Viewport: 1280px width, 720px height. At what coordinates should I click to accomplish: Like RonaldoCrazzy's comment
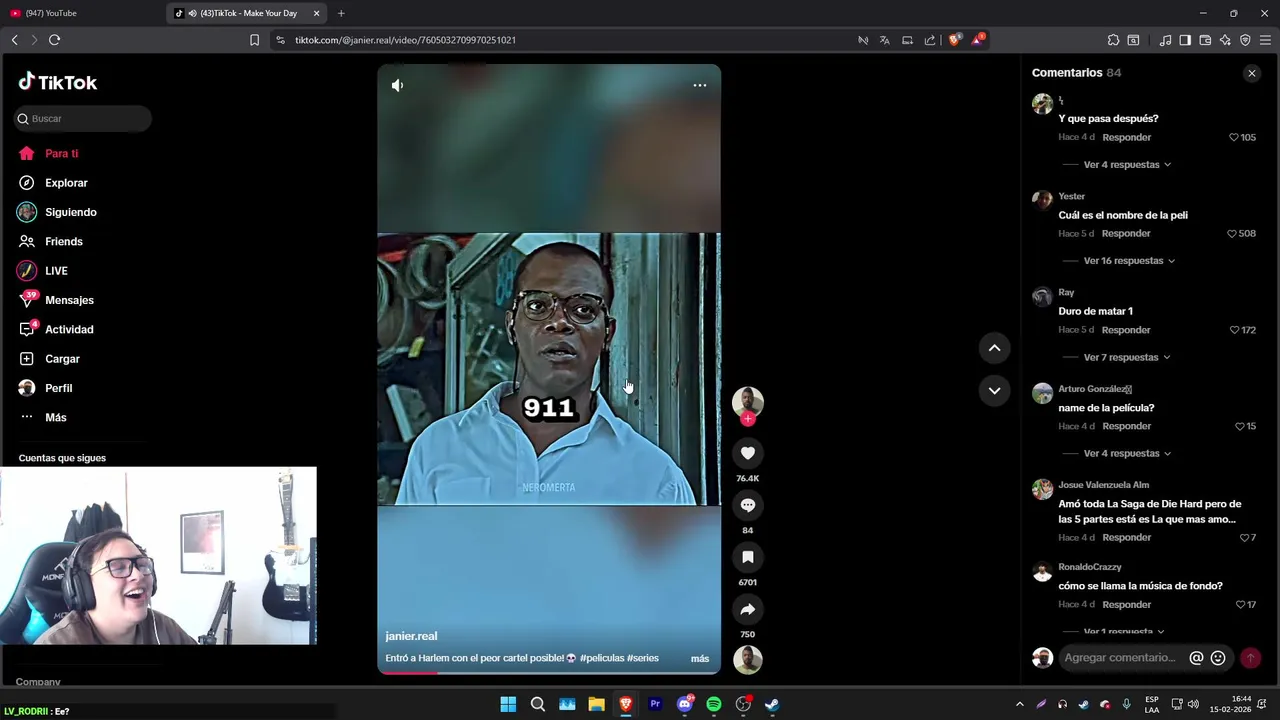pos(1240,605)
